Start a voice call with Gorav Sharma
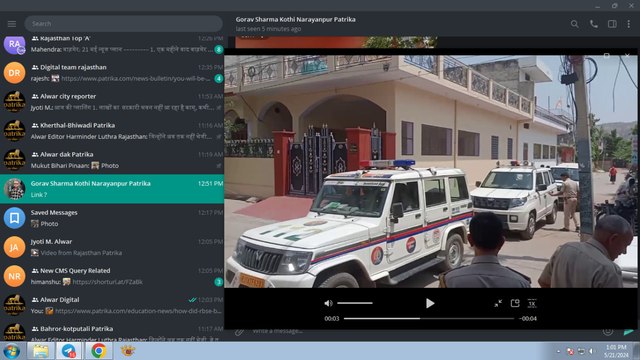This screenshot has width=640, height=360. click(x=593, y=24)
